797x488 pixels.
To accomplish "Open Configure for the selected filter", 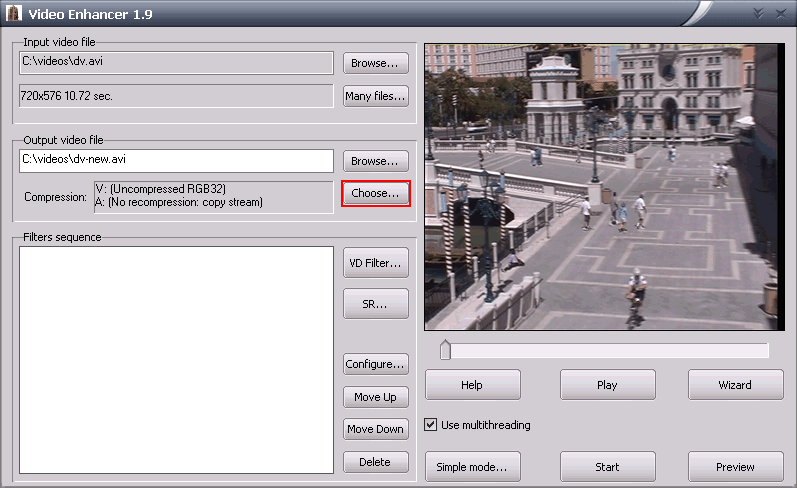I will pyautogui.click(x=376, y=364).
